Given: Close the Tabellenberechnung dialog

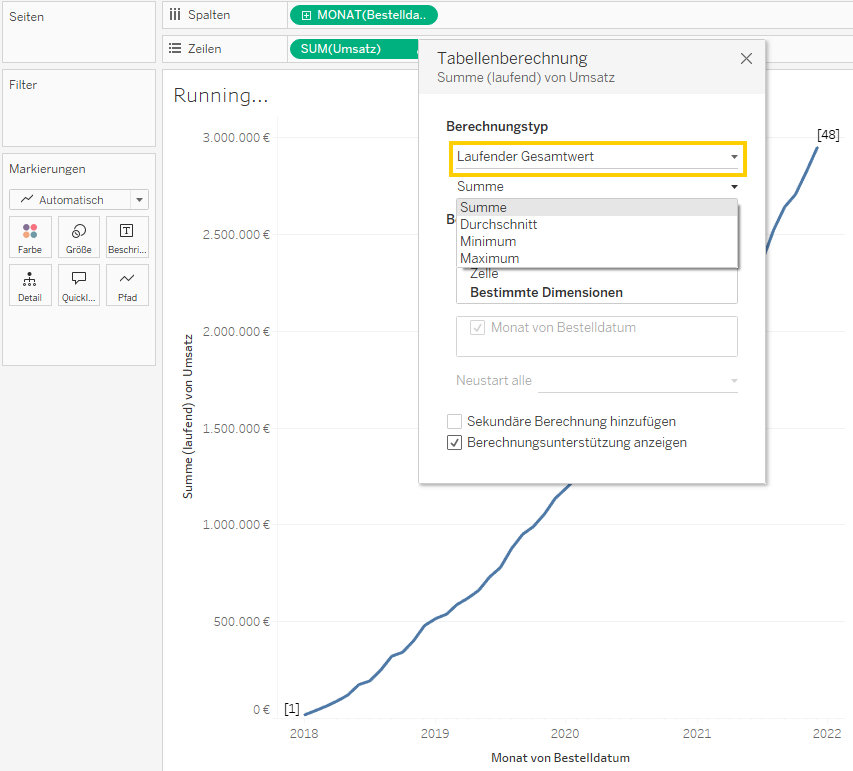Looking at the screenshot, I should tap(746, 59).
